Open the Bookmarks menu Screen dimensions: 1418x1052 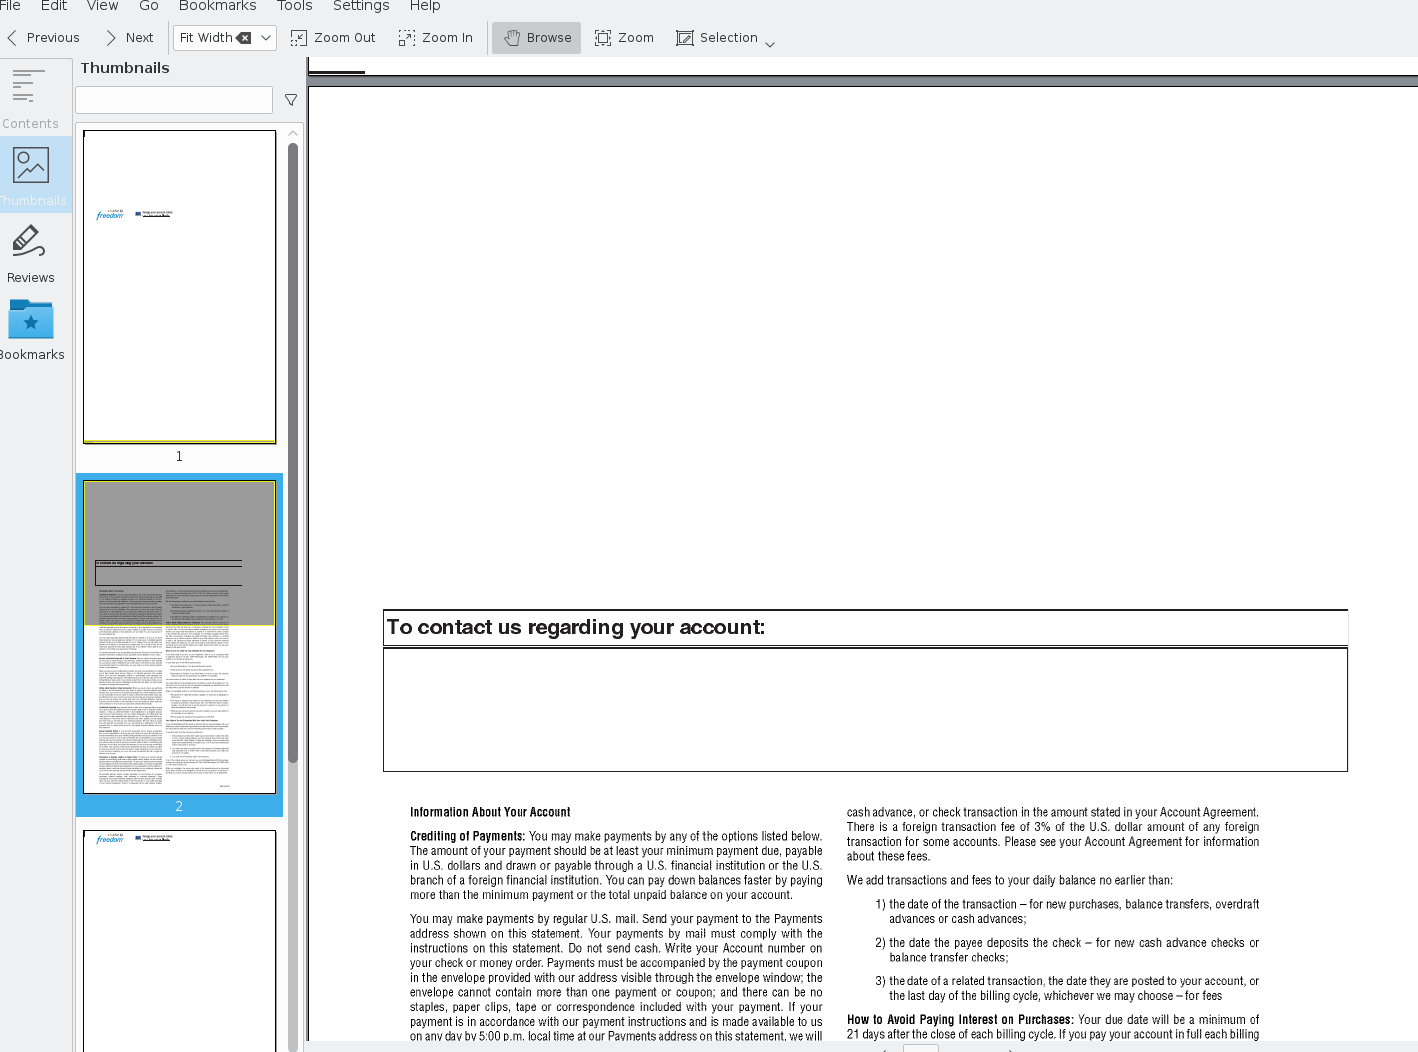tap(217, 6)
